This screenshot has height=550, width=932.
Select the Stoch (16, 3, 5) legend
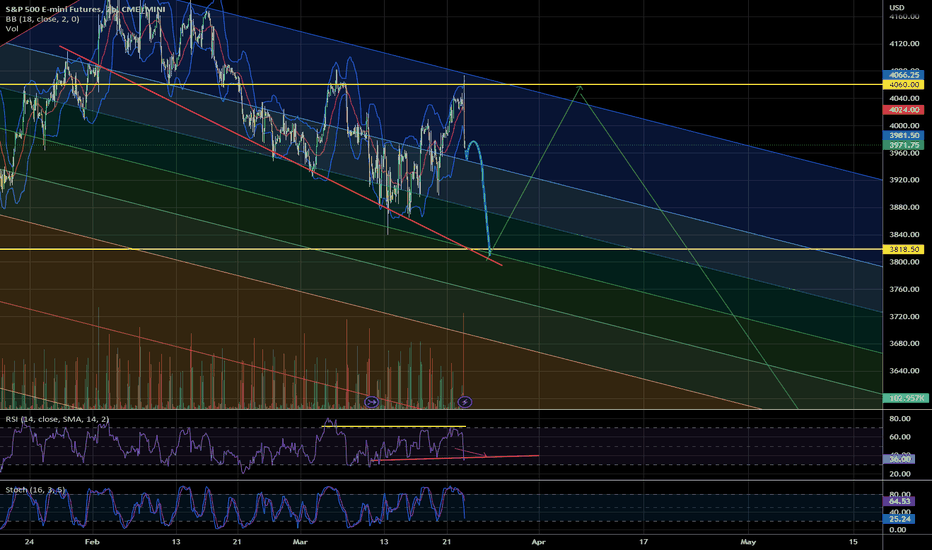[35, 489]
